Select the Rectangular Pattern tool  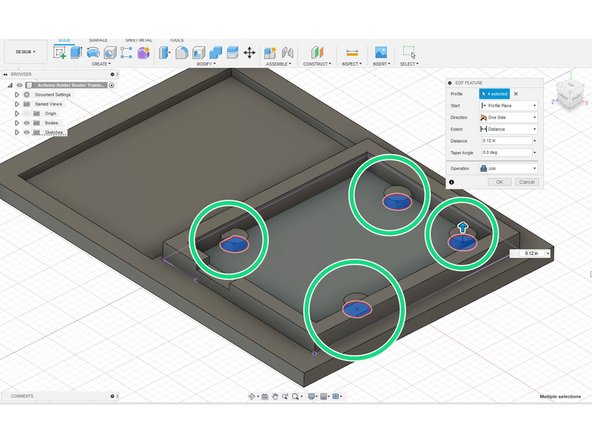126,52
